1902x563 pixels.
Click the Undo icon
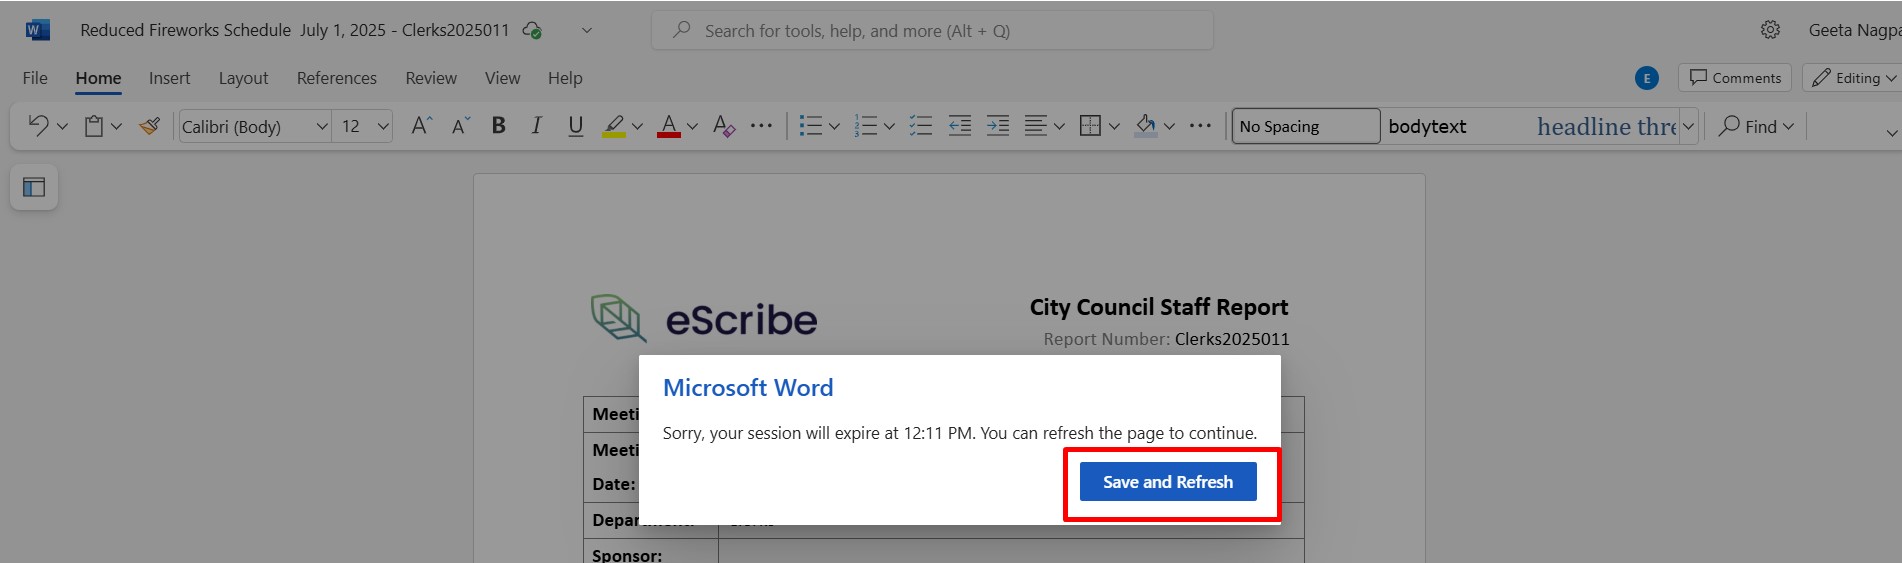(38, 126)
